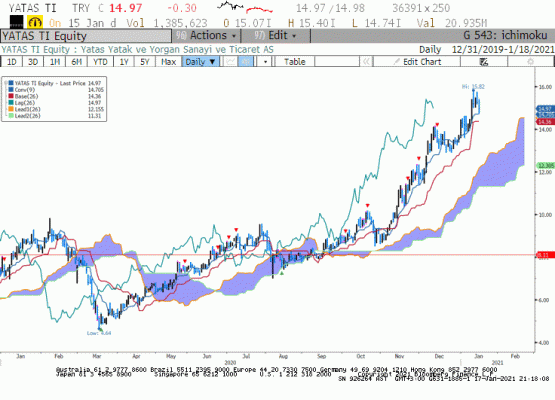The image size is (555, 400).
Task: Select the Max time range button
Action: tap(168, 62)
